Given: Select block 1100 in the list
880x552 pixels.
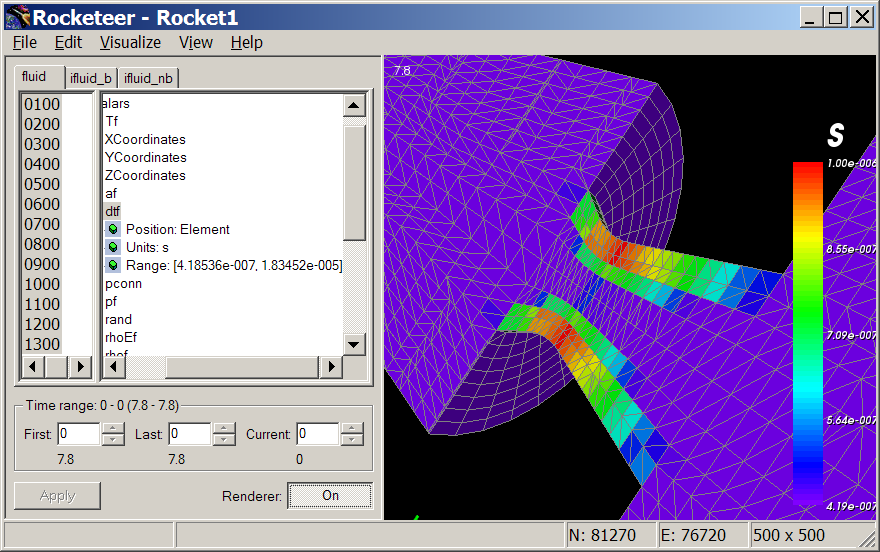Looking at the screenshot, I should click(42, 304).
